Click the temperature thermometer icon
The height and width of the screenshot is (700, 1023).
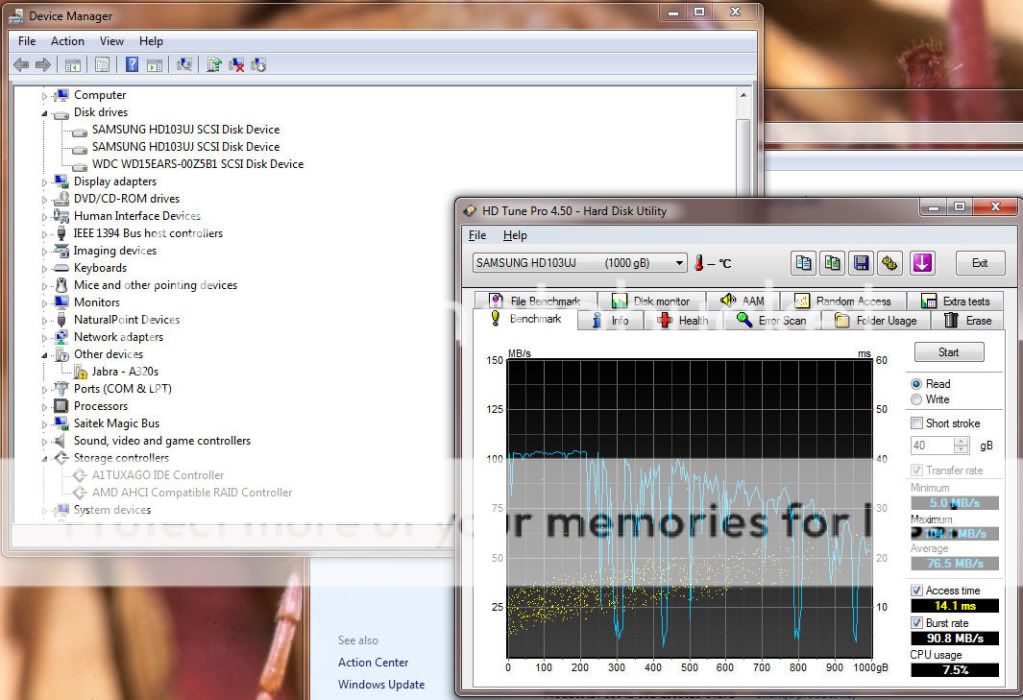click(698, 262)
